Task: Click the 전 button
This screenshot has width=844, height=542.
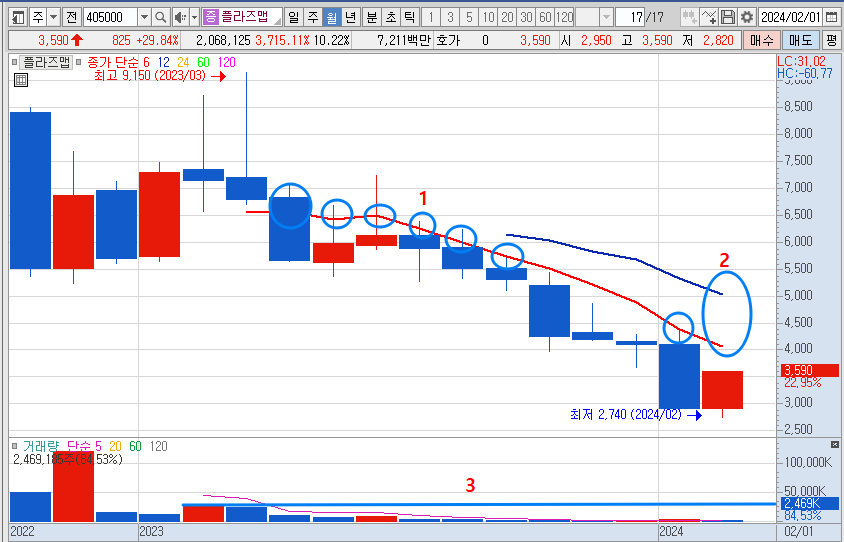Action: tap(72, 17)
